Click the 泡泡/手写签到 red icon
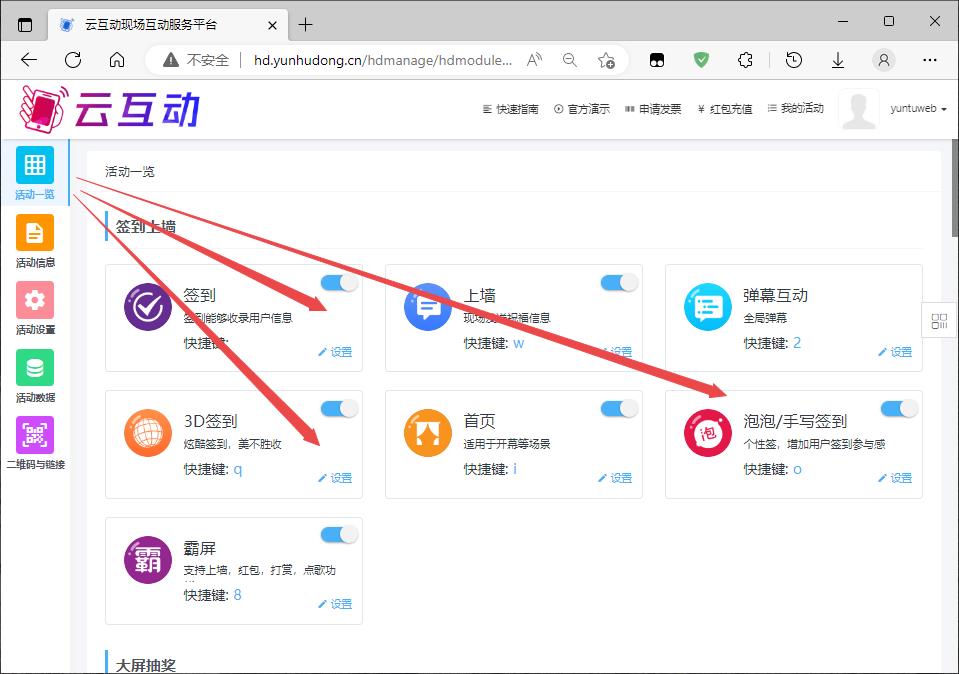Screen dimensions: 959x674 (x=708, y=433)
